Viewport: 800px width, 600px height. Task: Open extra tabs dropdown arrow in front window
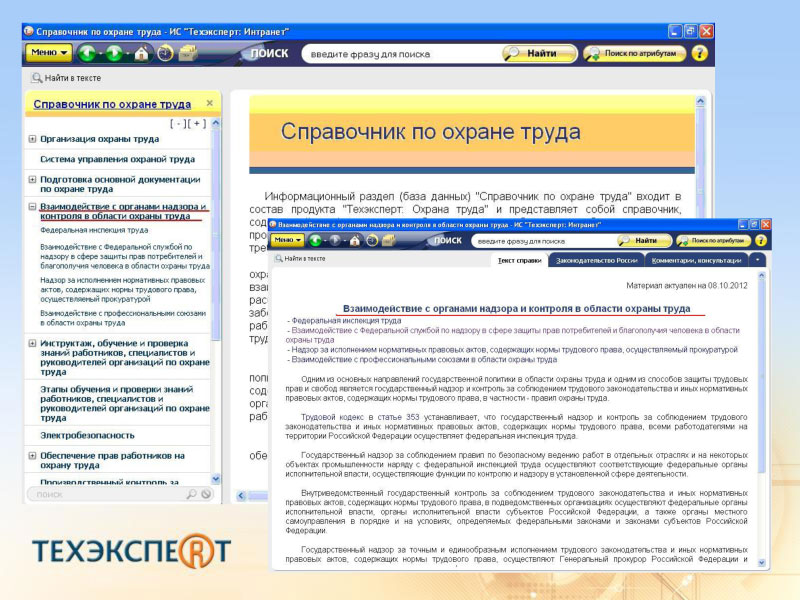(x=758, y=260)
